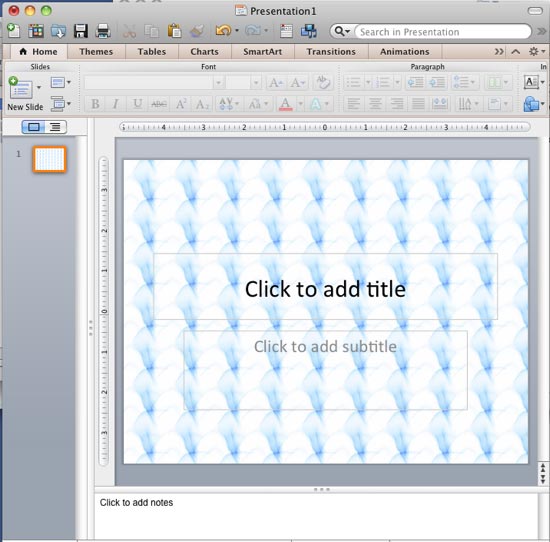The image size is (550, 542).
Task: Click the Open file folder icon
Action: pos(58,31)
